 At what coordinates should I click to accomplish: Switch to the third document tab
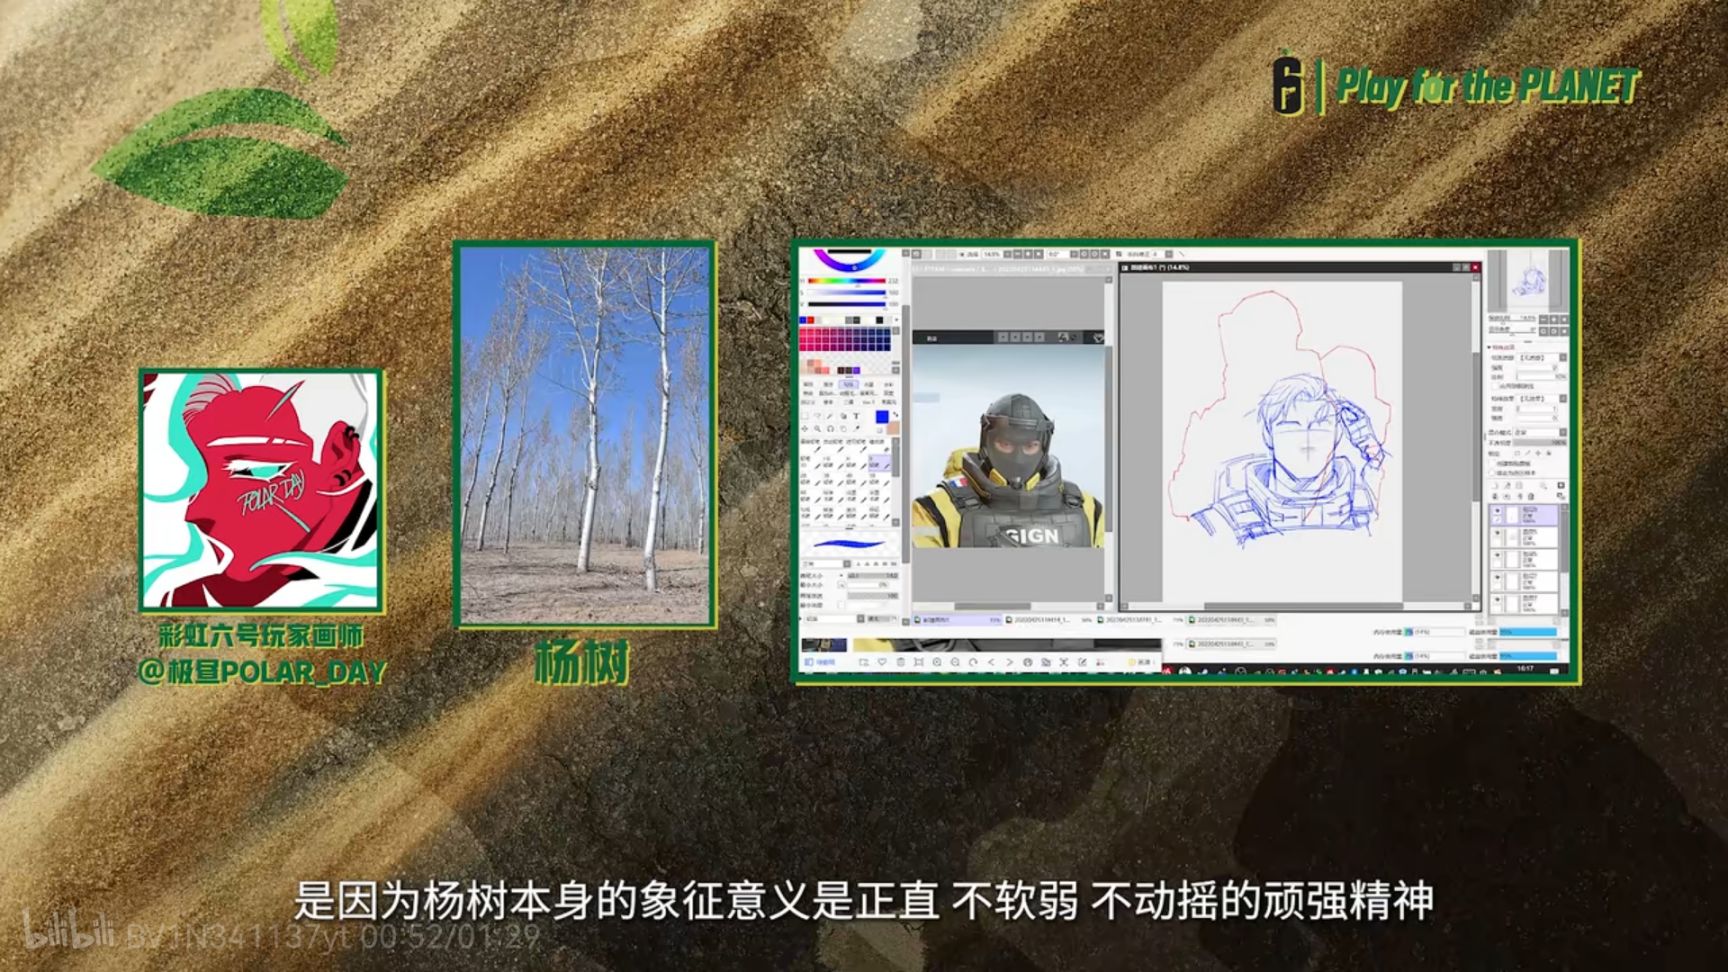[x=1140, y=620]
